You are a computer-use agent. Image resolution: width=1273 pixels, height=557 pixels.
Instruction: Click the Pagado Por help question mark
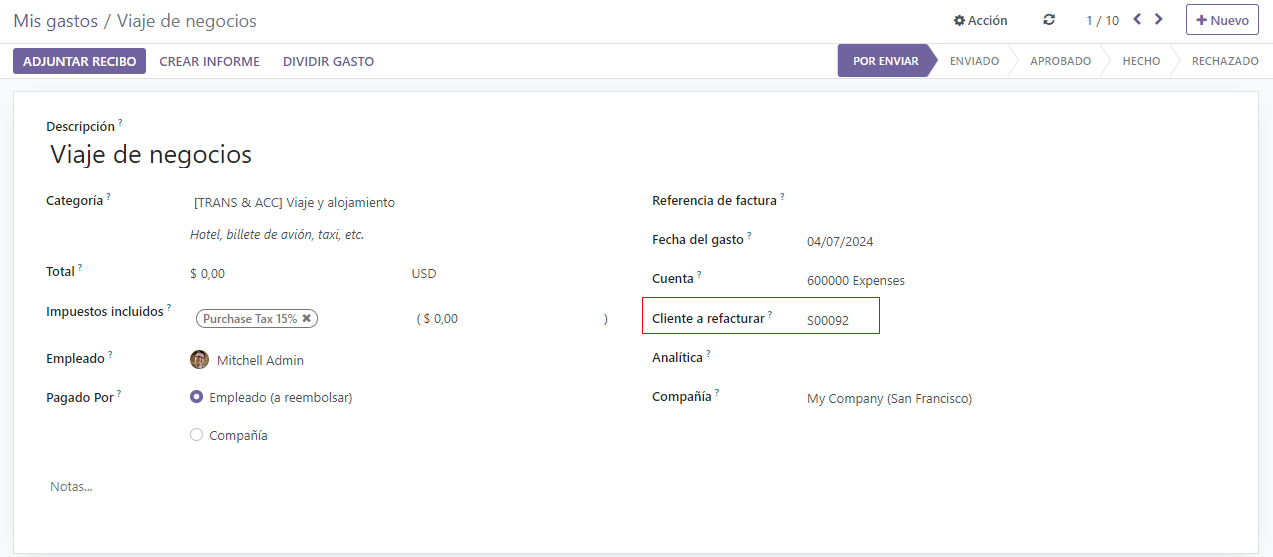pos(119,393)
